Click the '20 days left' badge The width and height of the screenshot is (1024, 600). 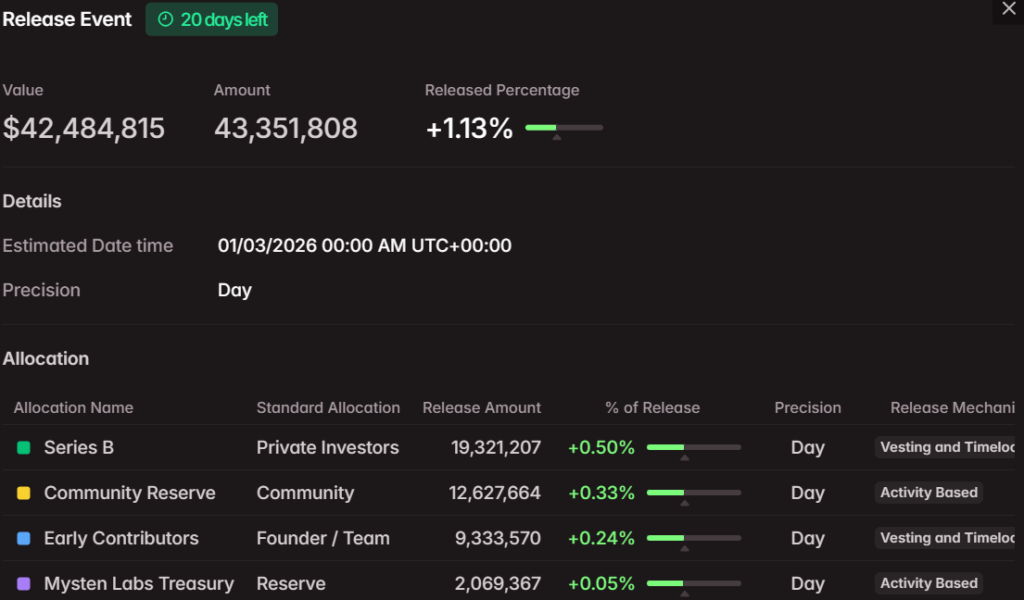[x=212, y=20]
